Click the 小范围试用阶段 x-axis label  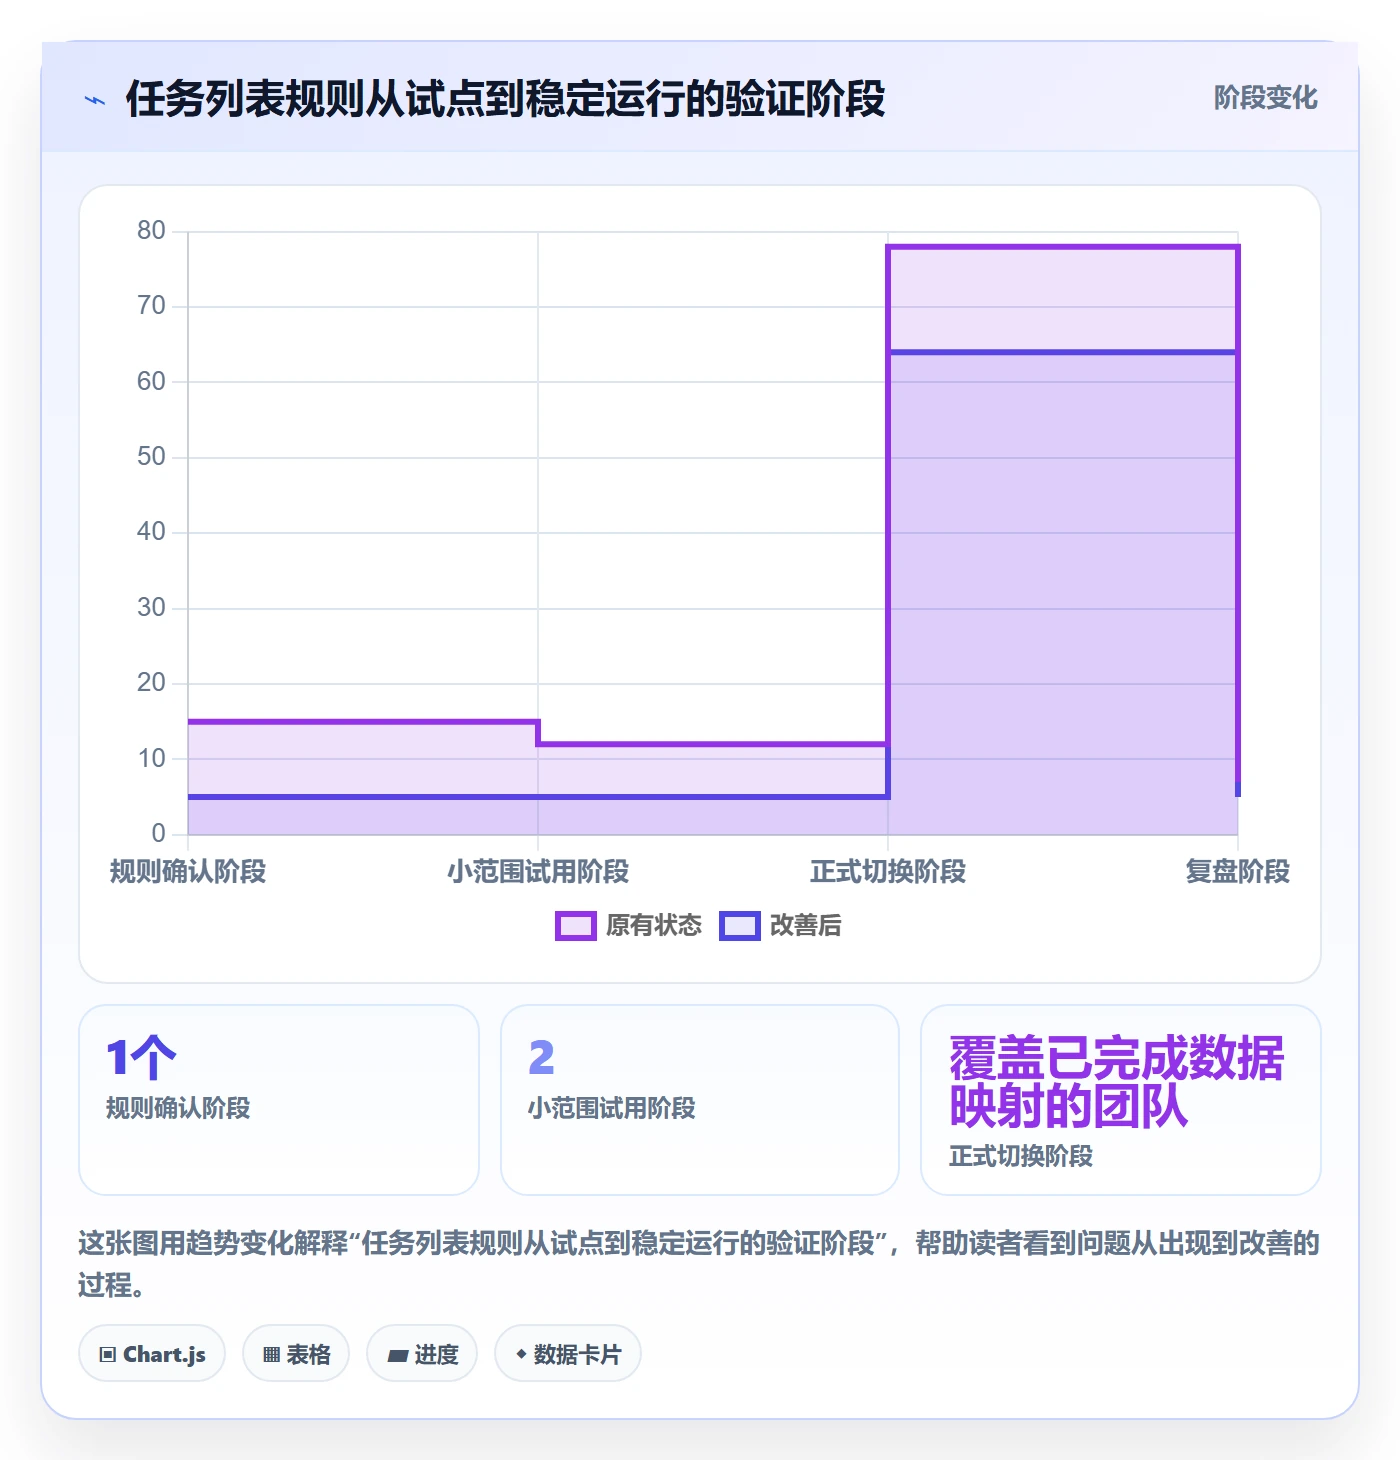click(x=538, y=871)
